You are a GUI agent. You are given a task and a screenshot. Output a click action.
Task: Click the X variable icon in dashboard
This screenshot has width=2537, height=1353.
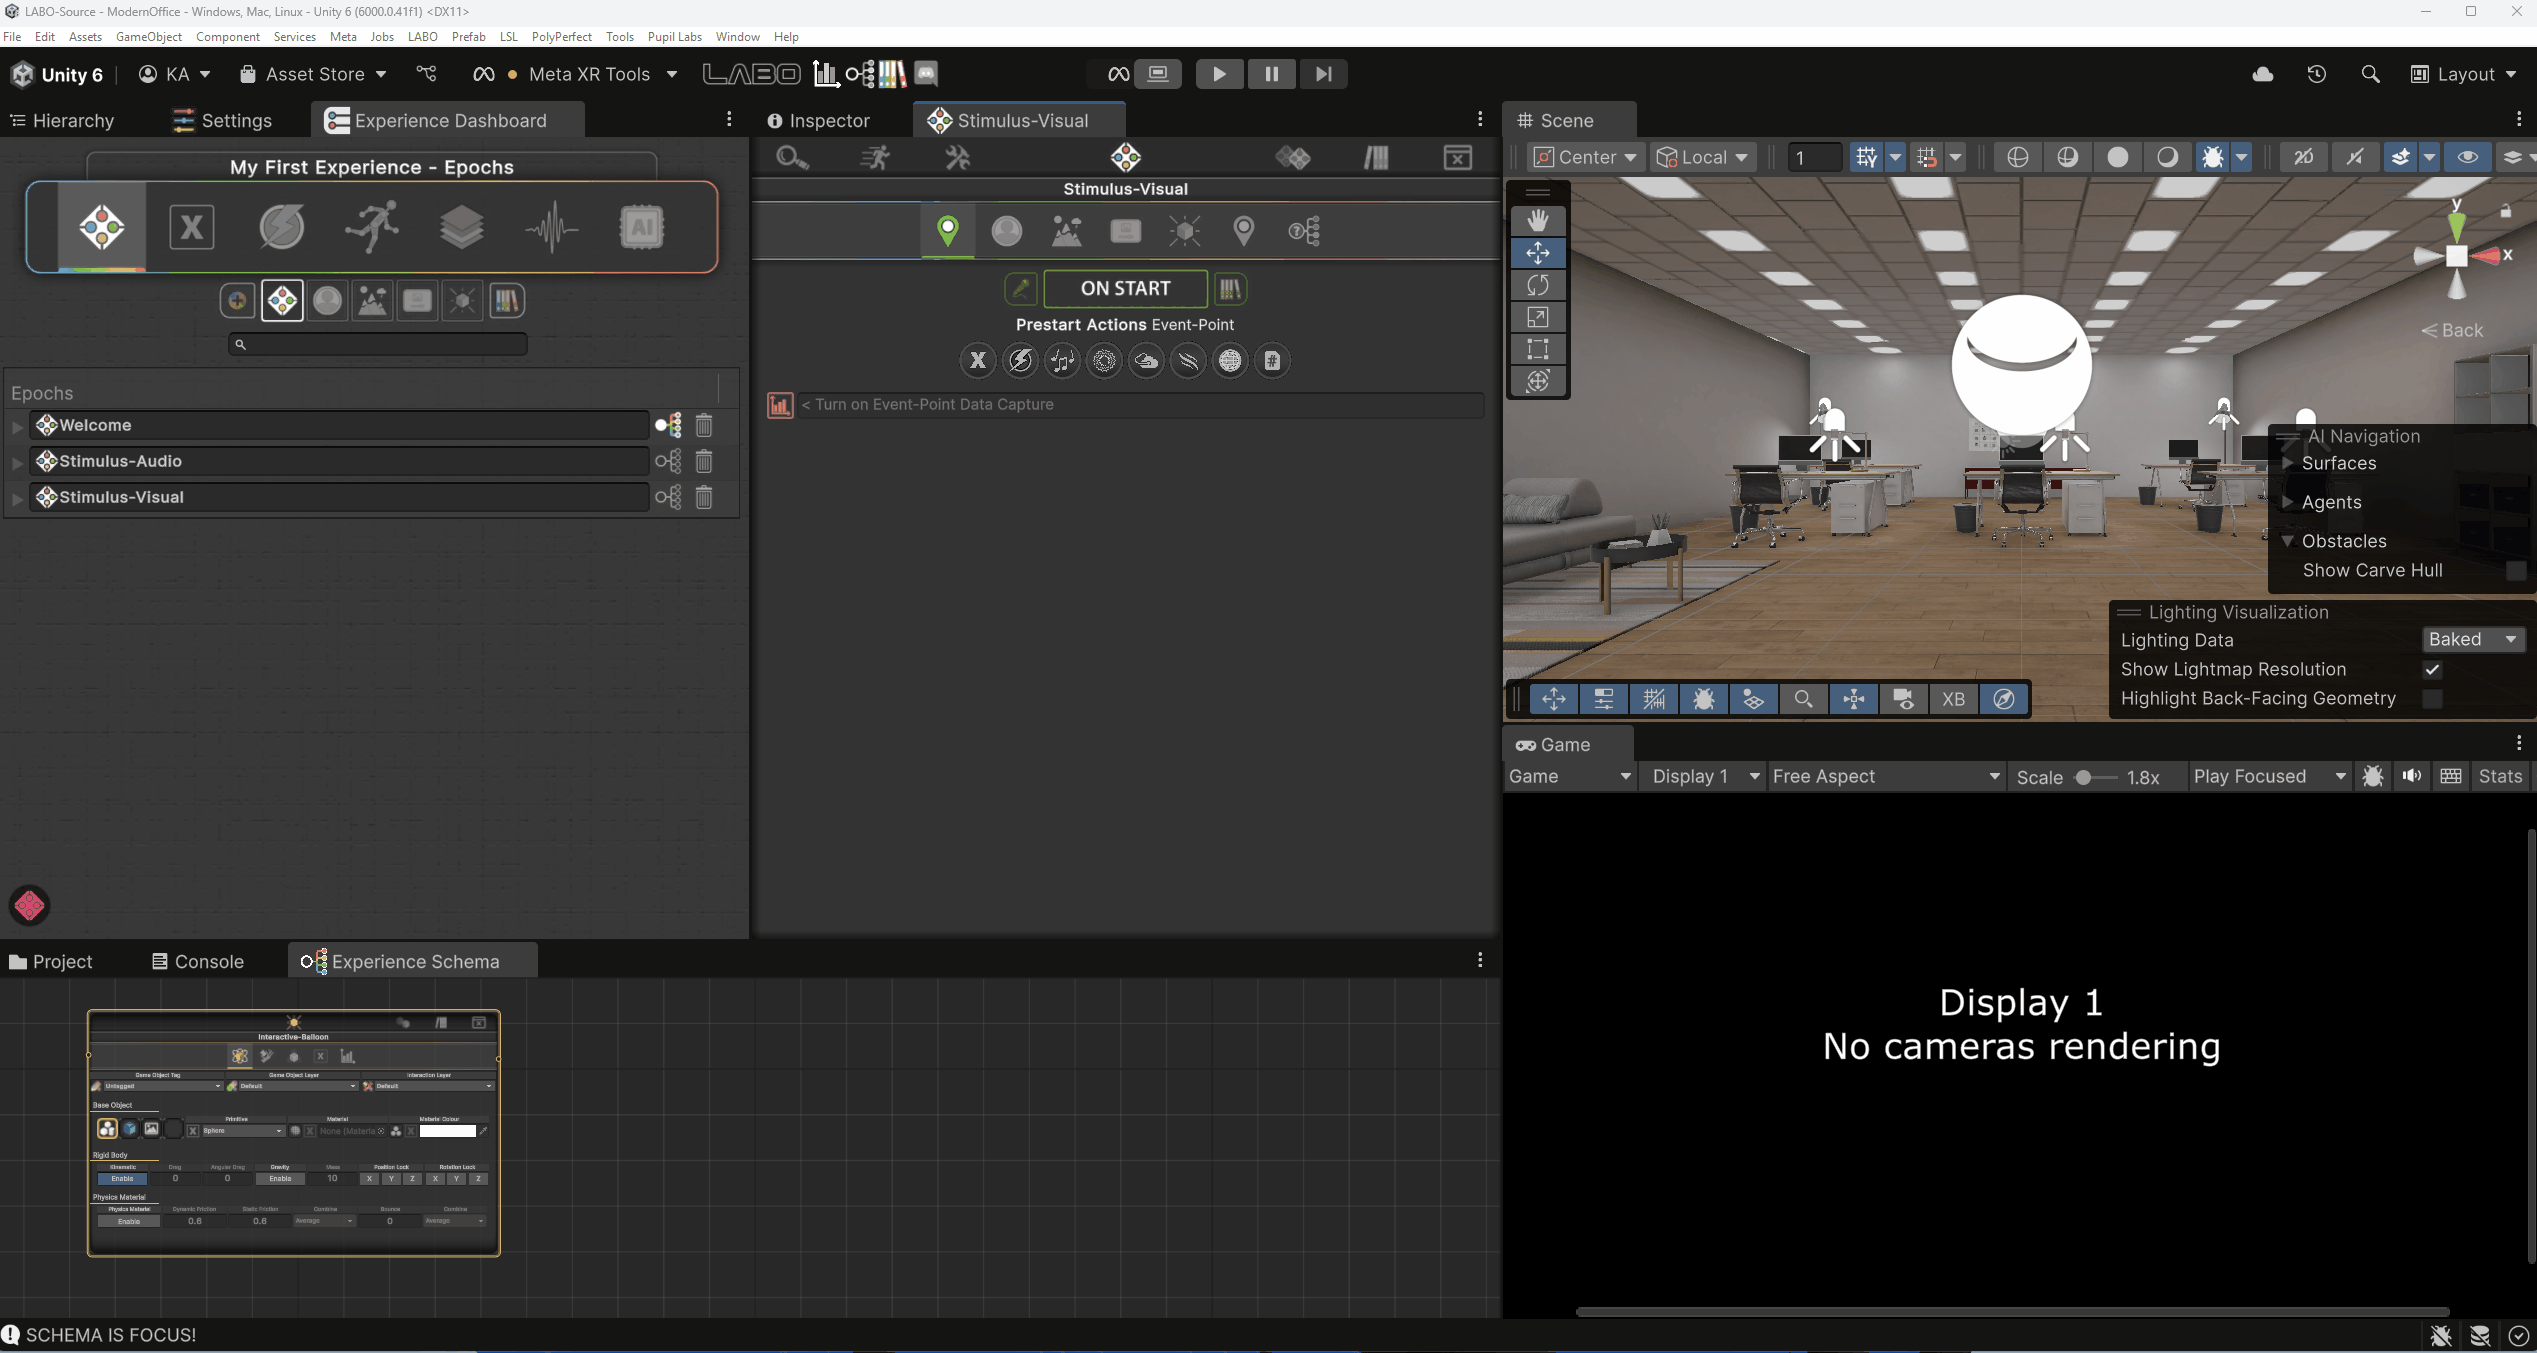point(192,227)
